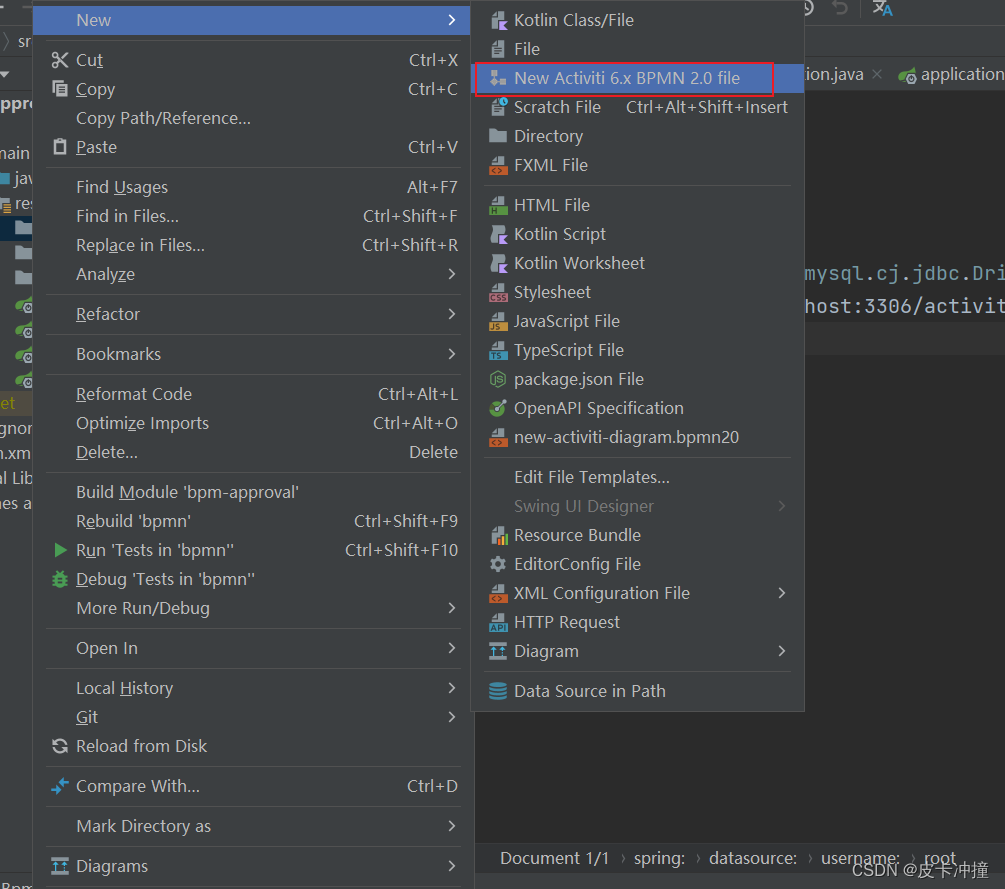Click the File template icon
Viewport: 1005px width, 889px height.
click(498, 49)
